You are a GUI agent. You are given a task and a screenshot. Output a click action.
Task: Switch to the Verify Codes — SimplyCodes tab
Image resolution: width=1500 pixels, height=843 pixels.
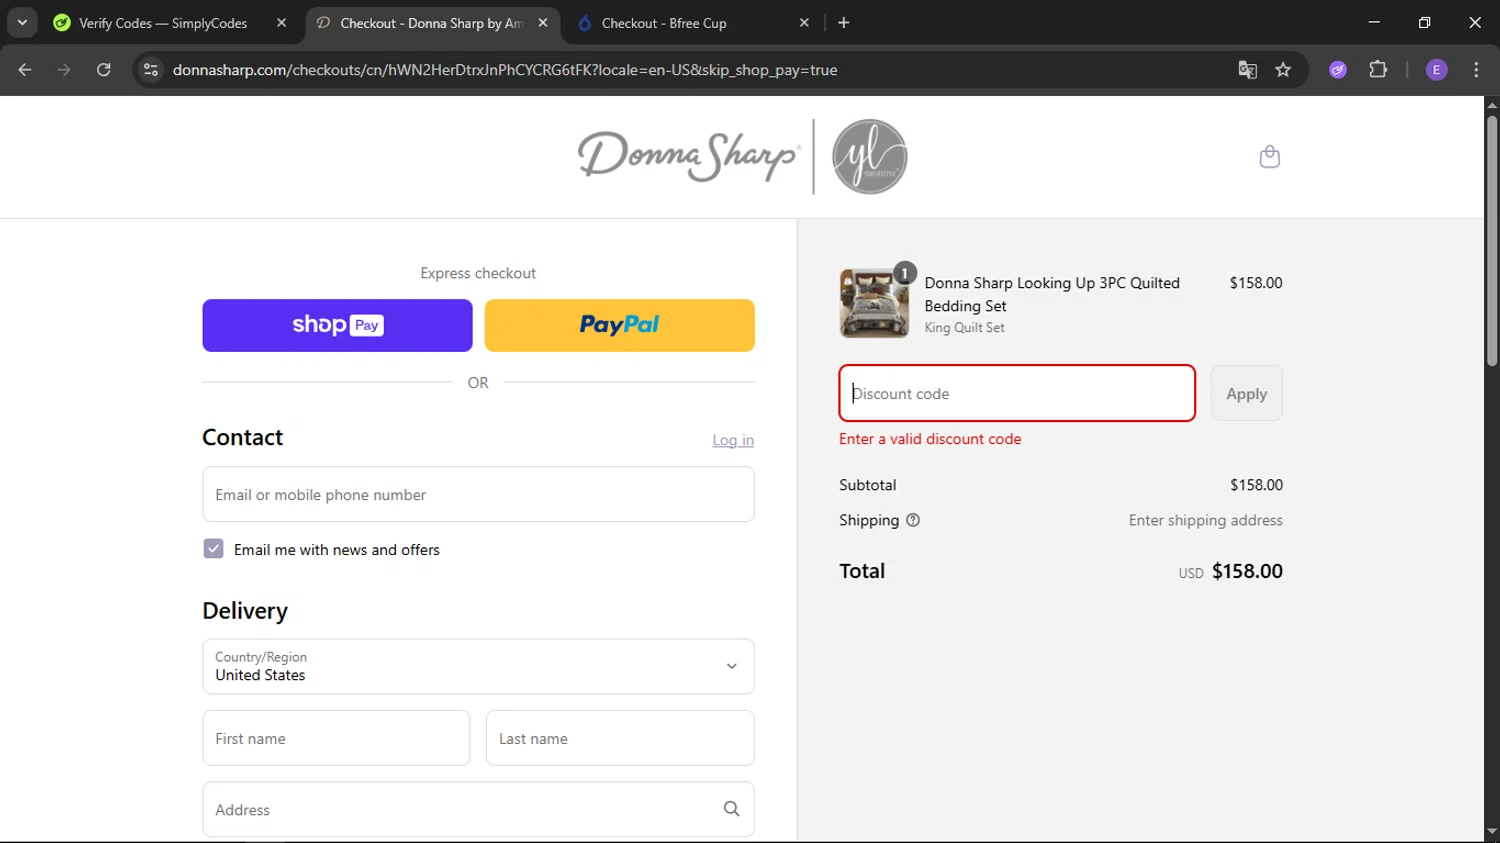click(x=163, y=23)
